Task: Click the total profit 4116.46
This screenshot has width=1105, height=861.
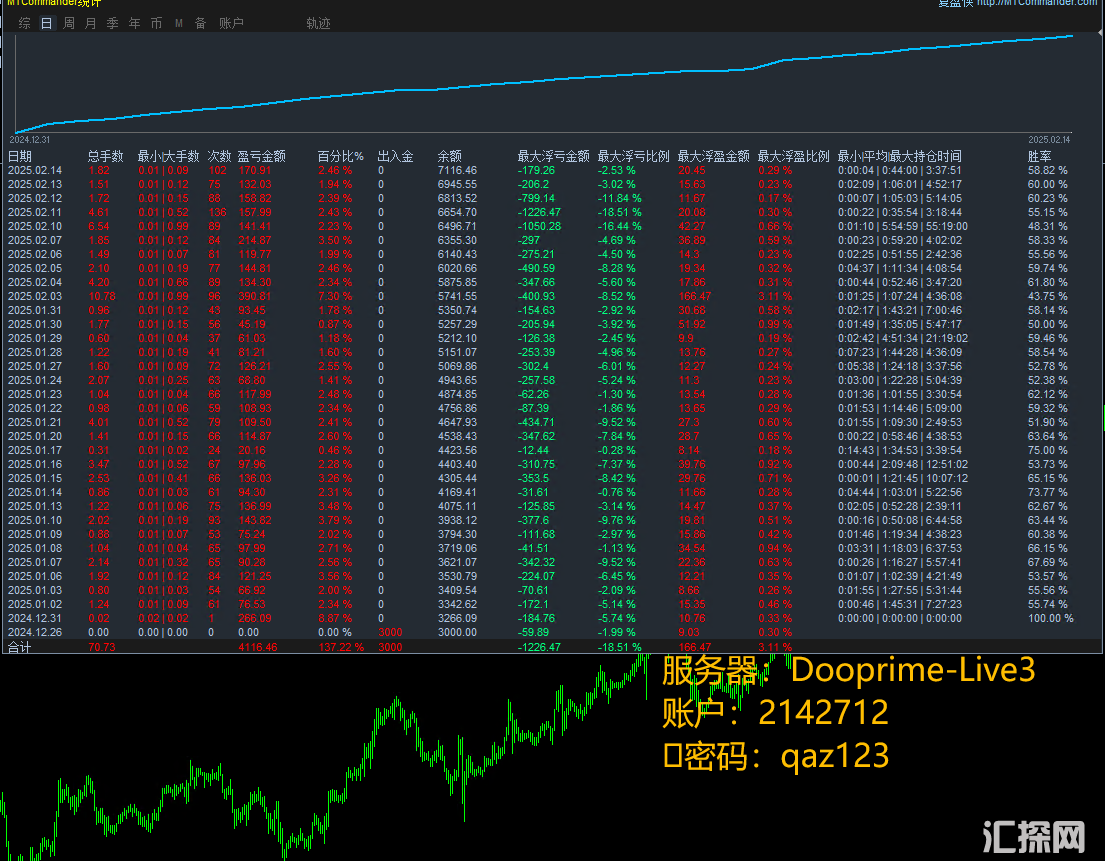Action: pos(258,647)
